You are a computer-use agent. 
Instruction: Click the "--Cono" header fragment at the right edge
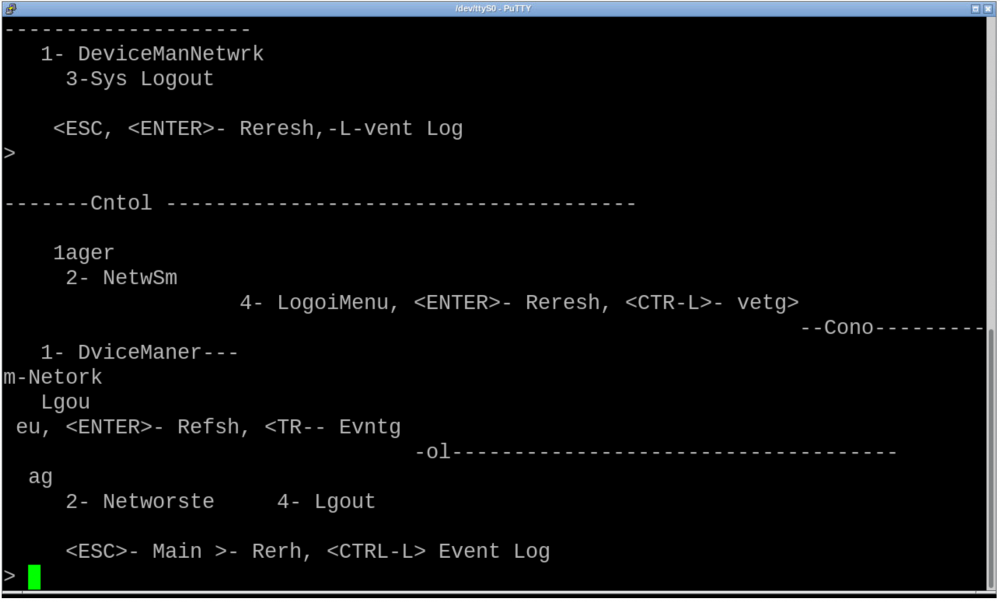[837, 327]
